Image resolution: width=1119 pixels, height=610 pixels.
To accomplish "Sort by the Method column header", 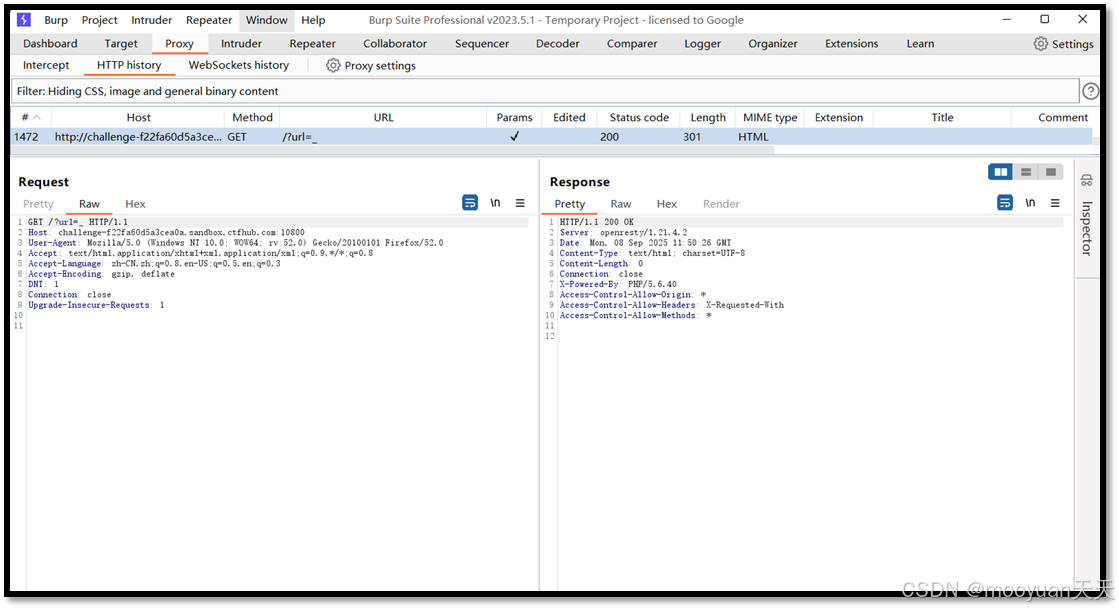I will (x=252, y=117).
